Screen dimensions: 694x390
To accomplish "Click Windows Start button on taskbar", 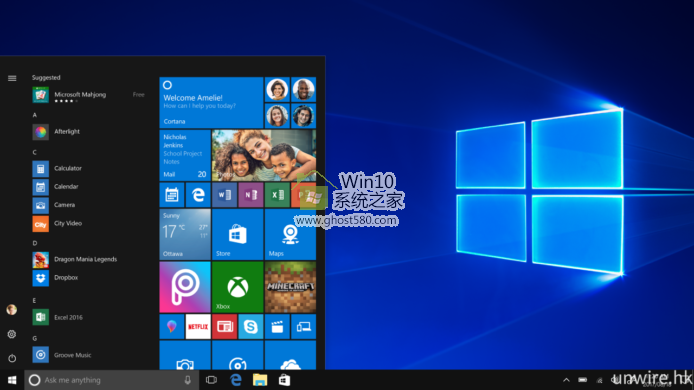I will (x=12, y=380).
